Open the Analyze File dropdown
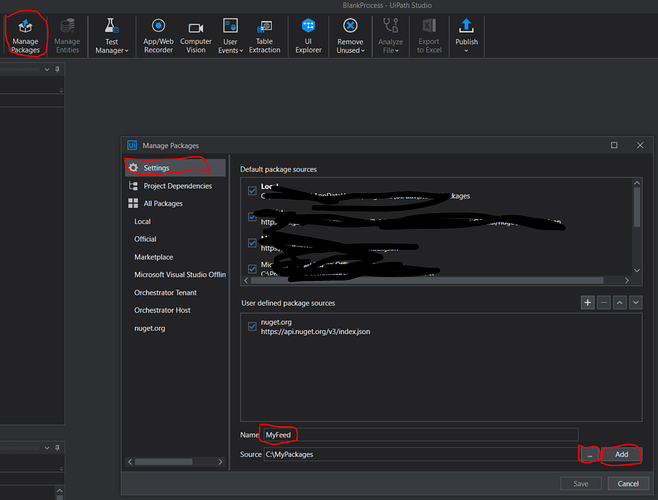Image resolution: width=658 pixels, height=500 pixels. 390,36
